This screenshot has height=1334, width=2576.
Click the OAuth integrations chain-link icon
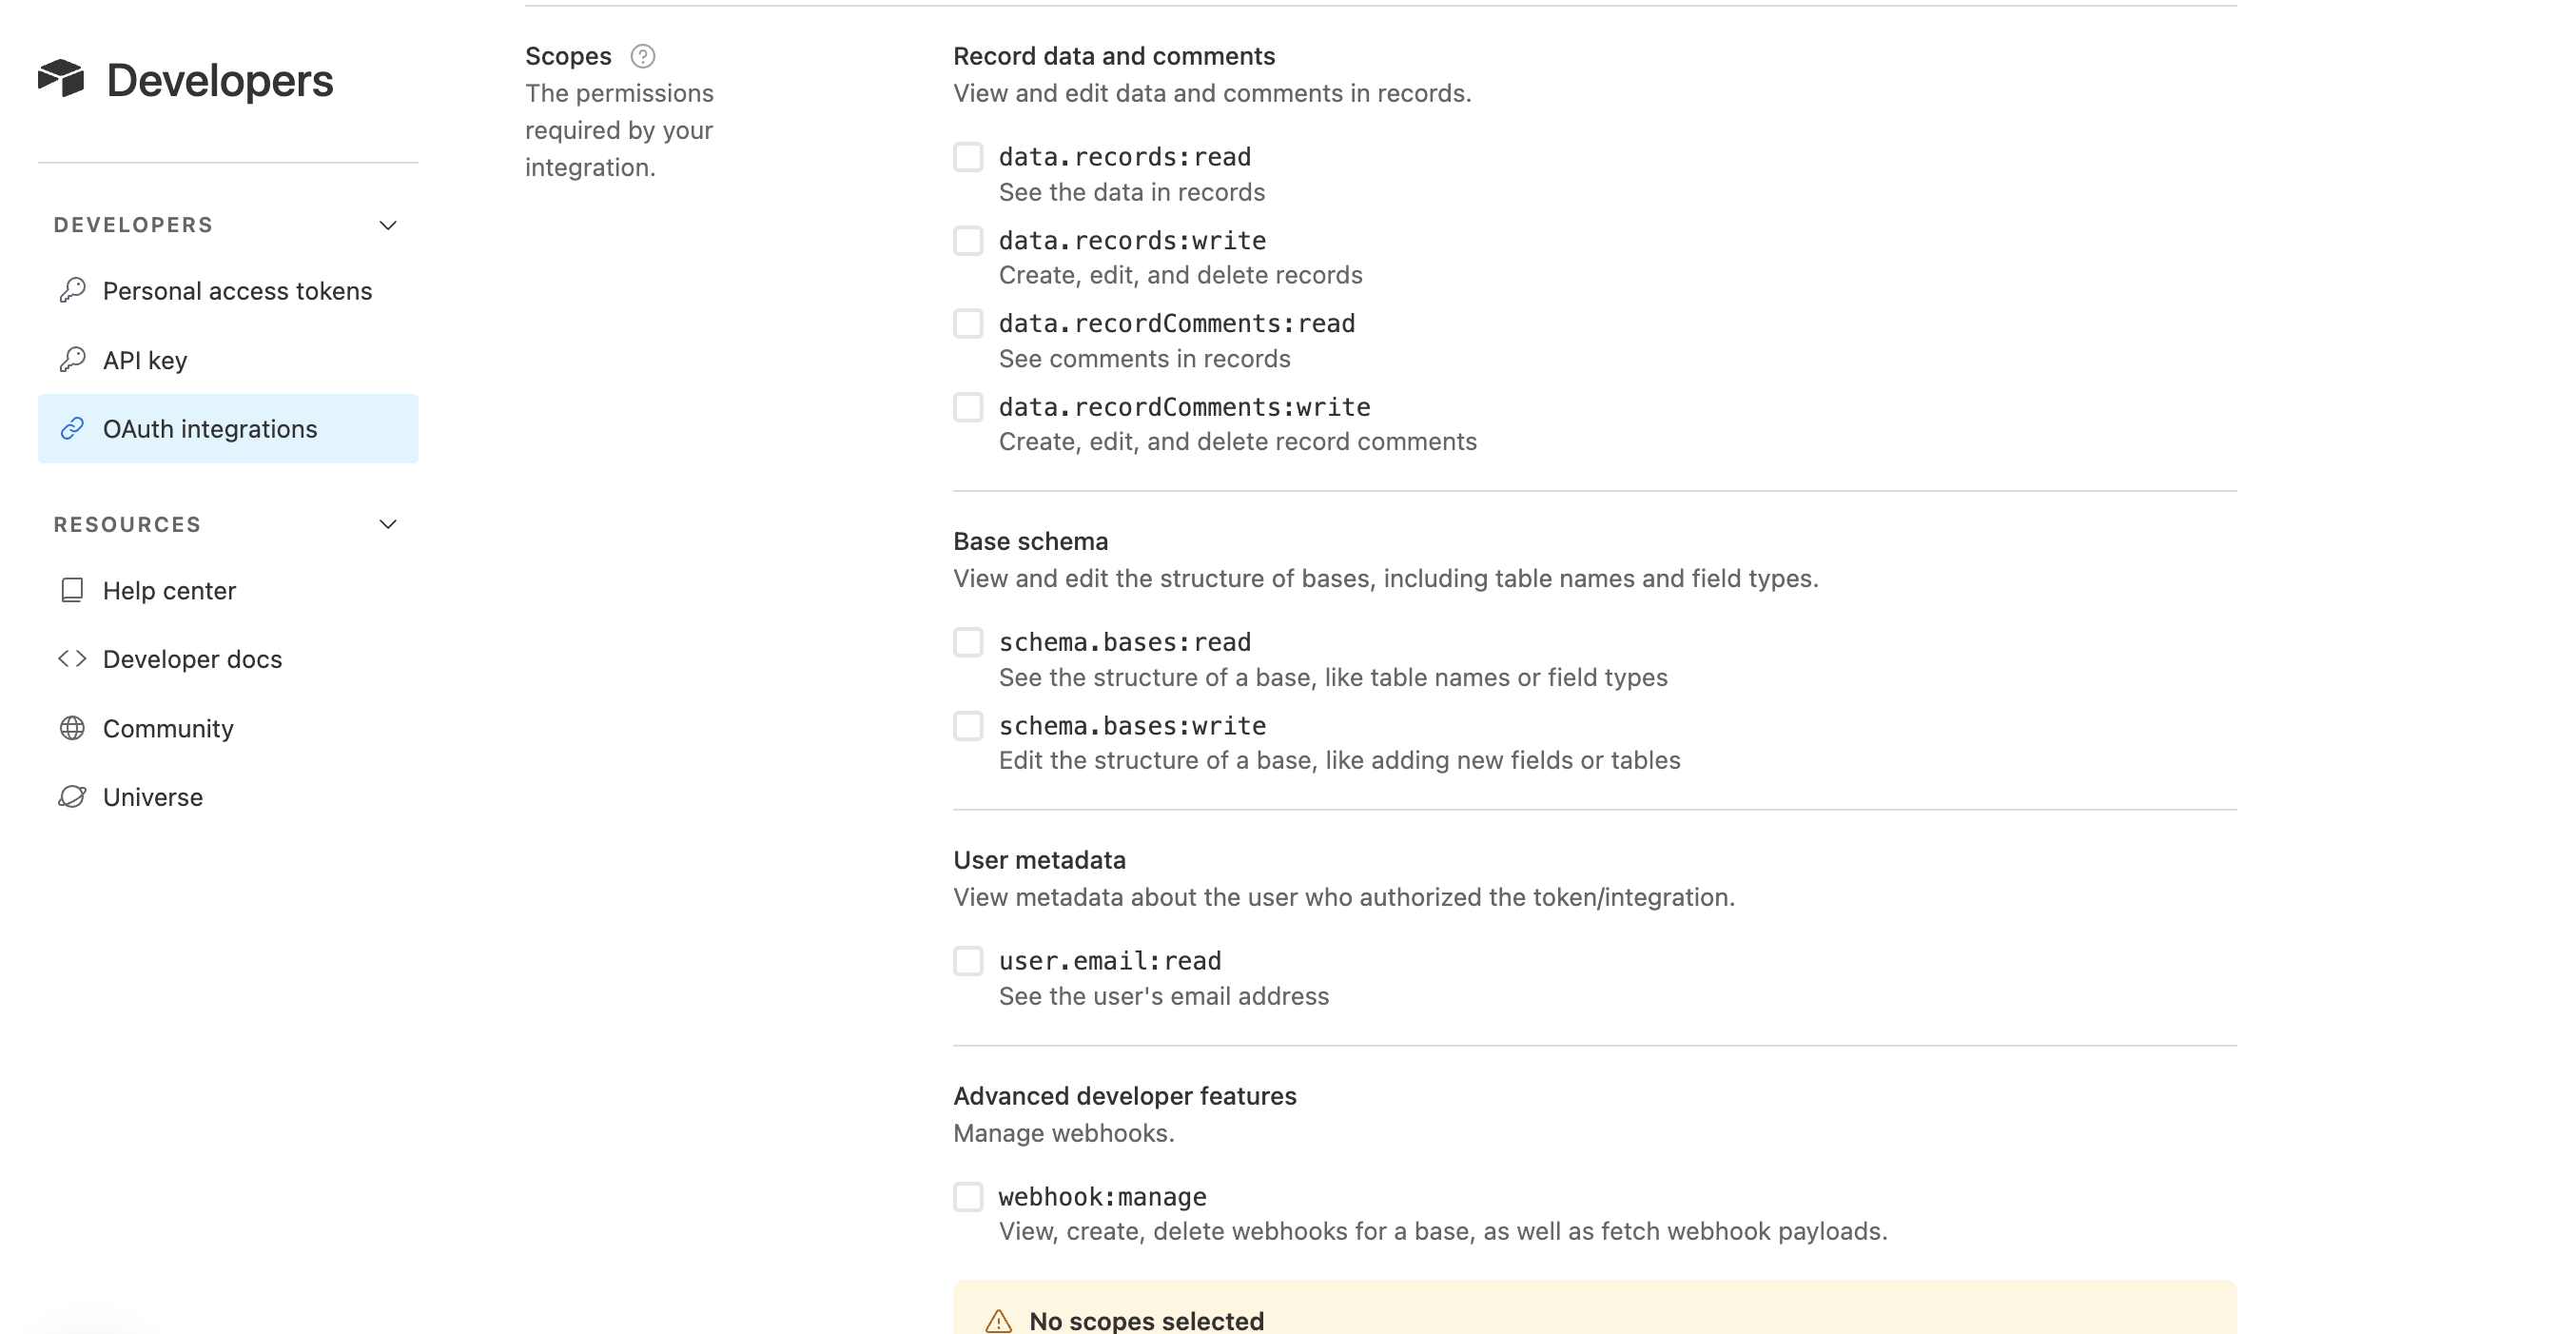point(72,428)
